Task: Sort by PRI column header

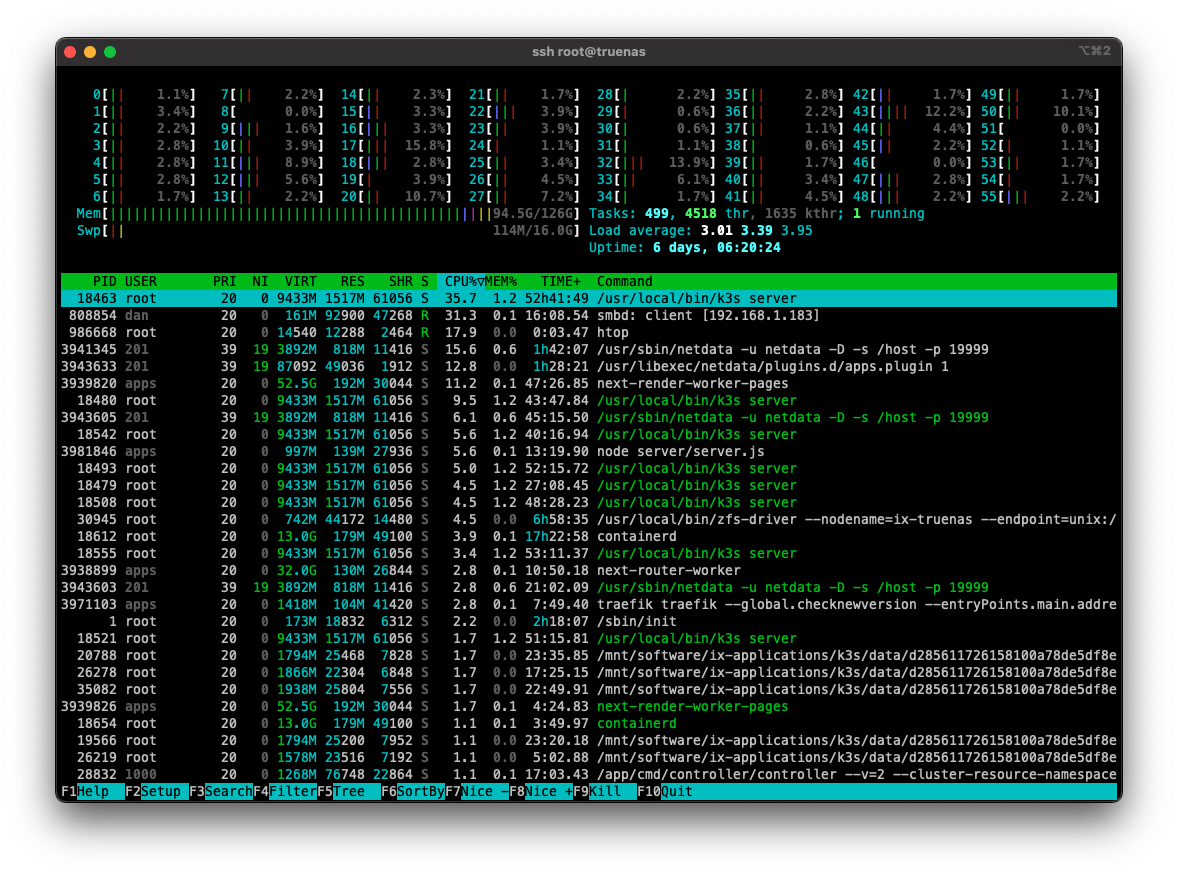Action: tap(224, 281)
